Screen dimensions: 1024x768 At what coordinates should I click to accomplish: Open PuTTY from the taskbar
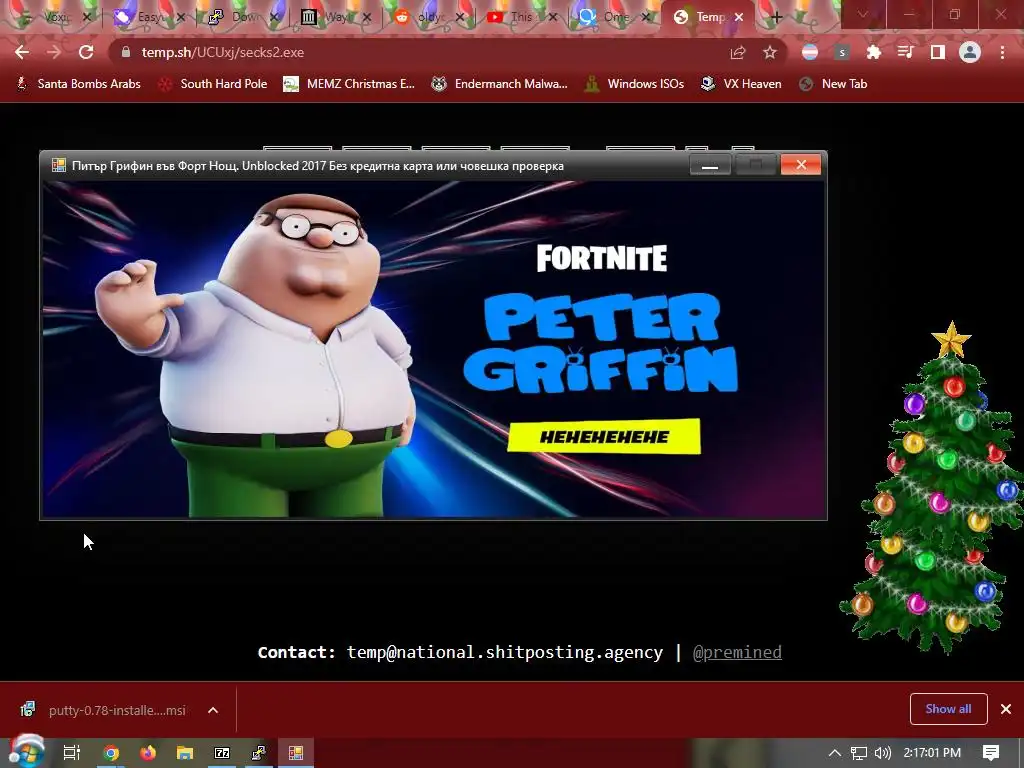[x=259, y=753]
